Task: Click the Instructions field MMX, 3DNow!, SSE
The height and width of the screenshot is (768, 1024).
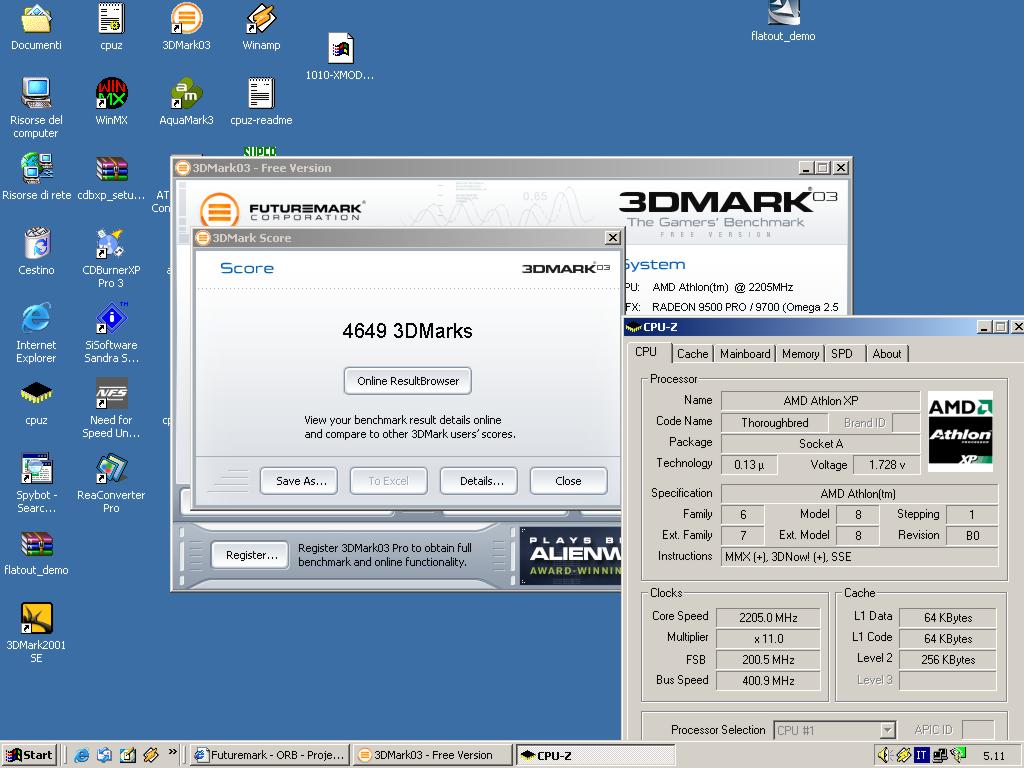Action: pyautogui.click(x=859, y=556)
